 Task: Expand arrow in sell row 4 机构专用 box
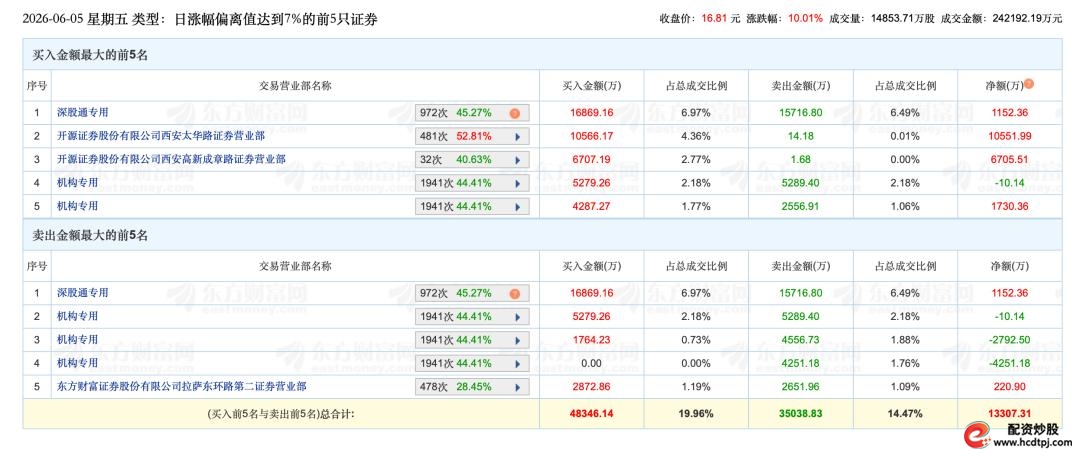[x=518, y=364]
